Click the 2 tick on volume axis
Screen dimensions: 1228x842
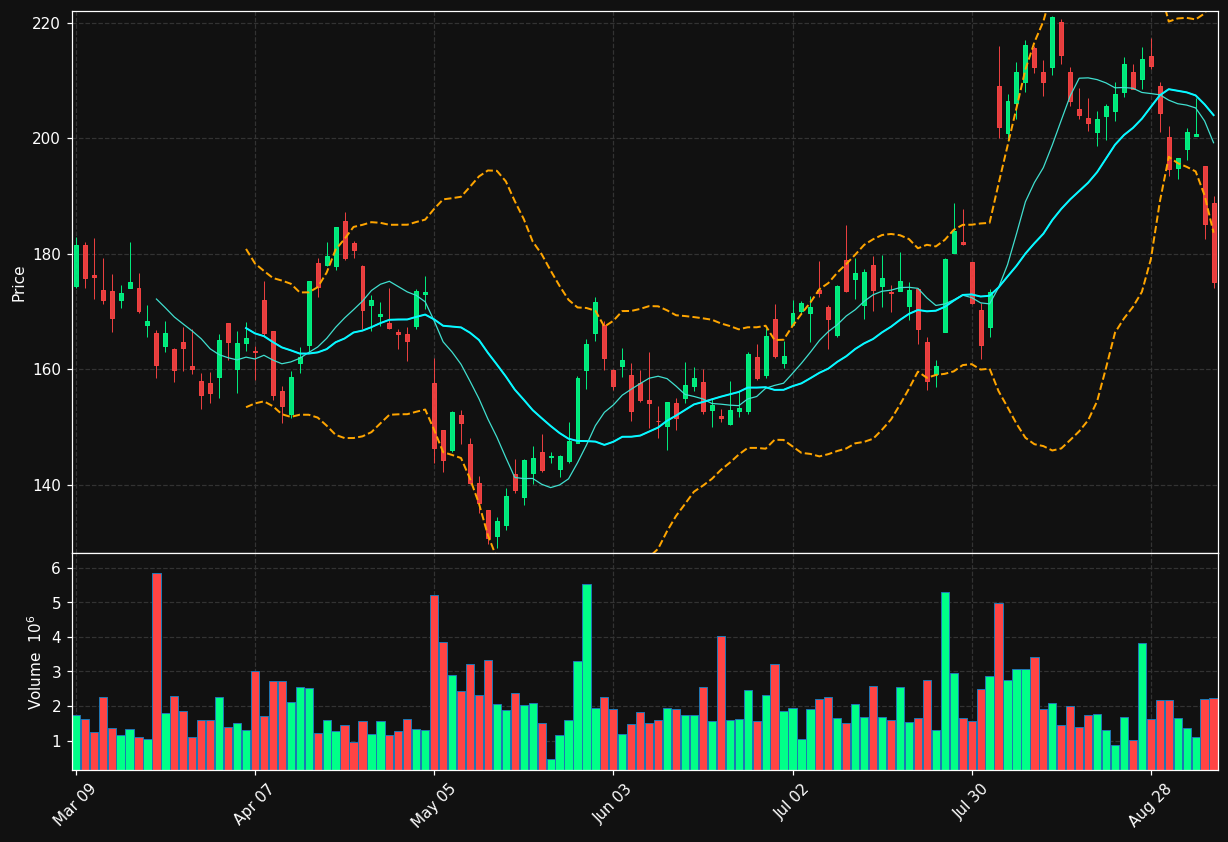point(57,706)
